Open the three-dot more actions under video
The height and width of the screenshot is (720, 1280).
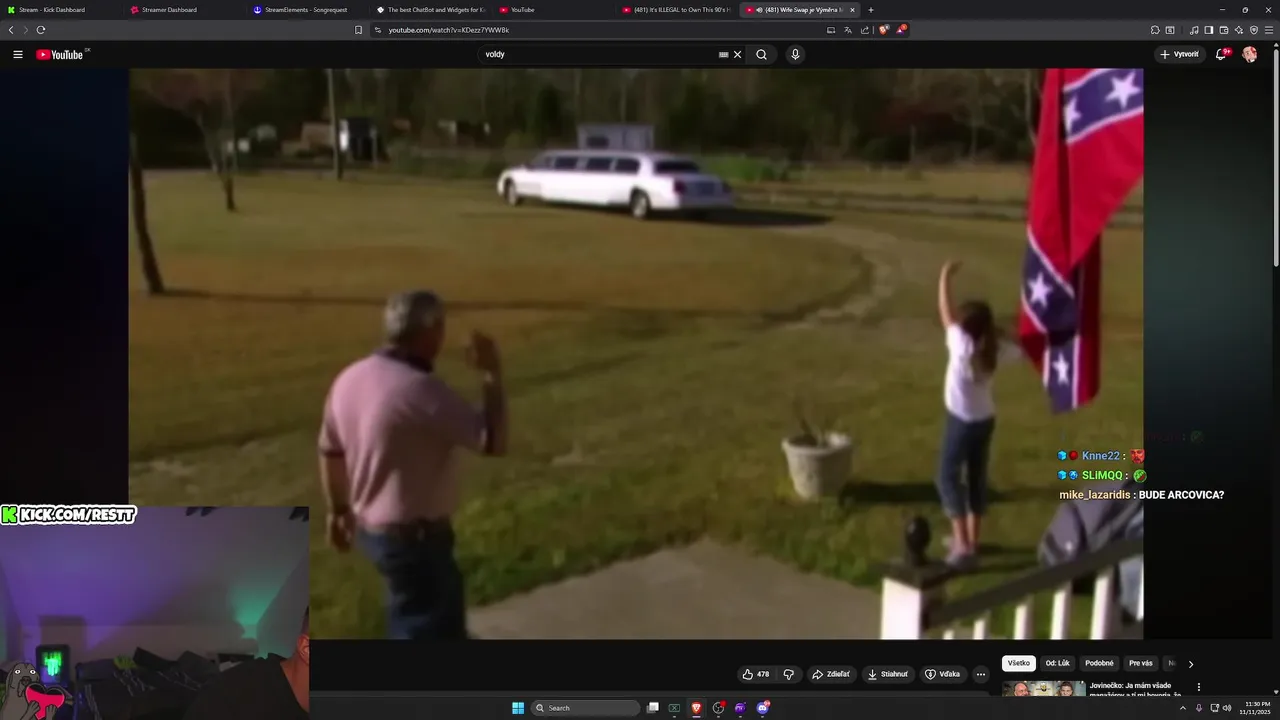pos(981,674)
